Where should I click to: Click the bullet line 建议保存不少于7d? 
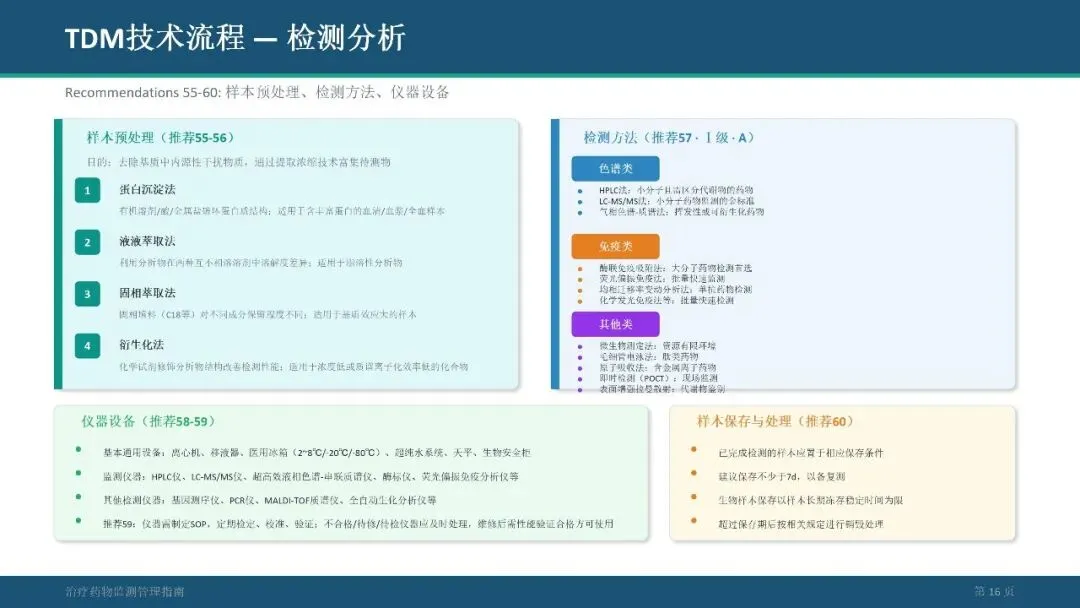pos(781,476)
